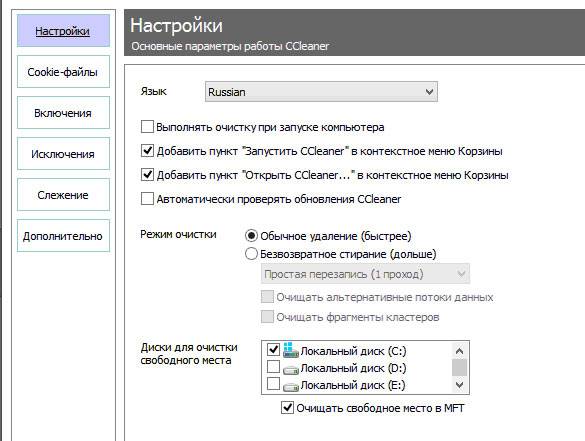Open the Cookie-файлы section
This screenshot has width=585, height=441.
click(63, 72)
